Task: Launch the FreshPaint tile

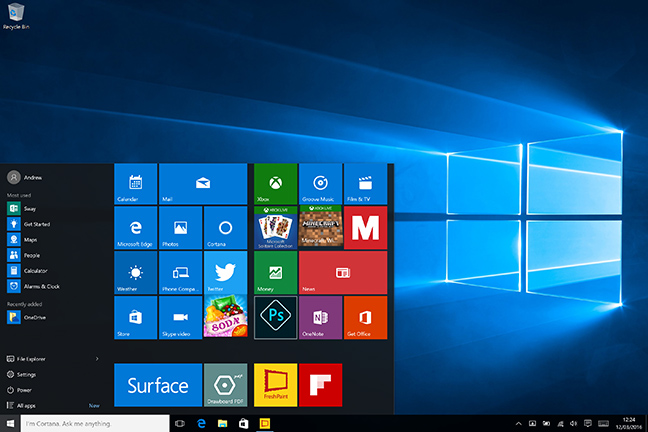Action: 276,385
